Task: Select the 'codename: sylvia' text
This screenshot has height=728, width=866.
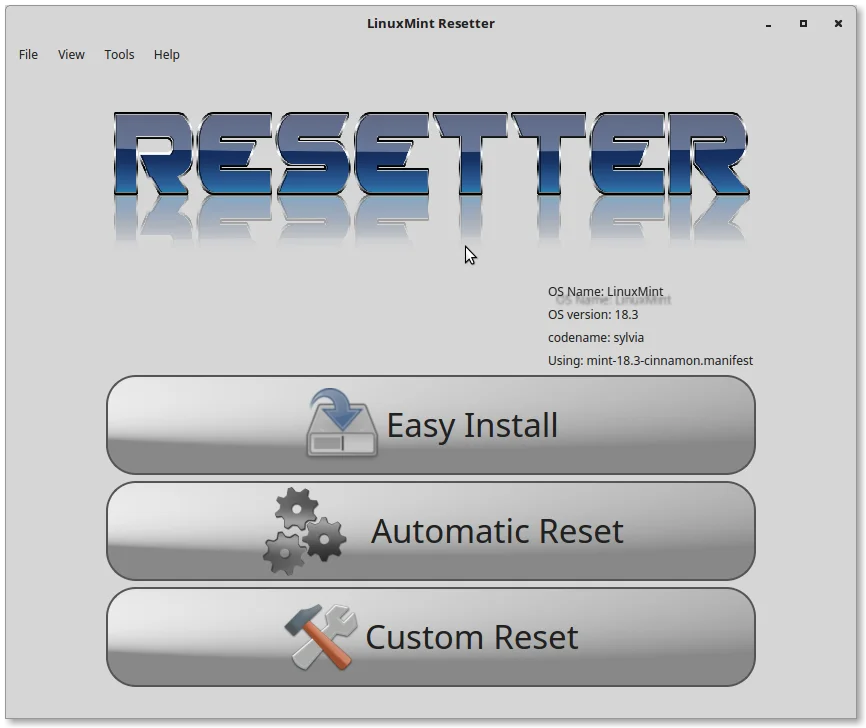Action: (595, 337)
